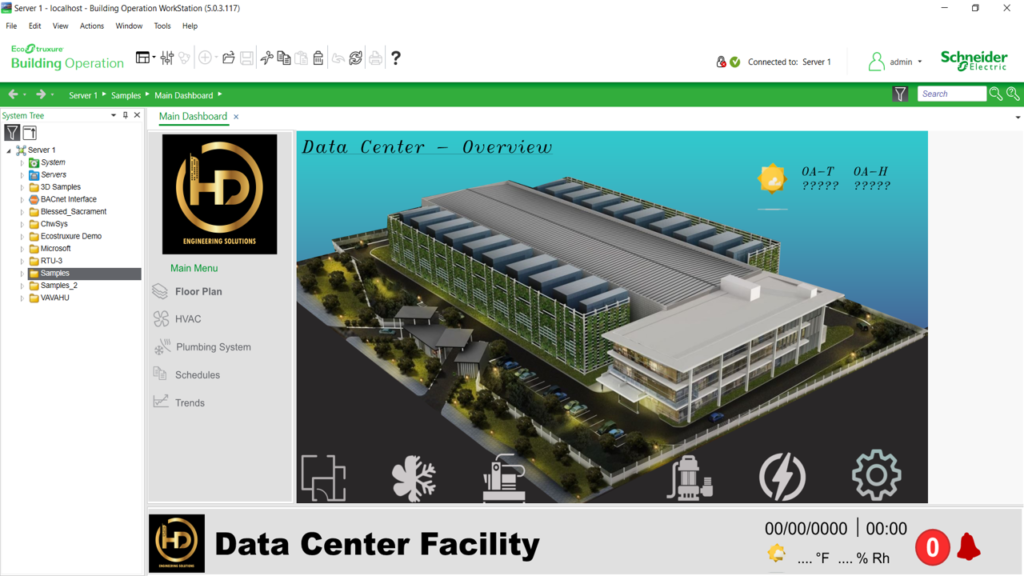1024x576 pixels.
Task: Open the admin user dropdown
Action: (x=895, y=62)
